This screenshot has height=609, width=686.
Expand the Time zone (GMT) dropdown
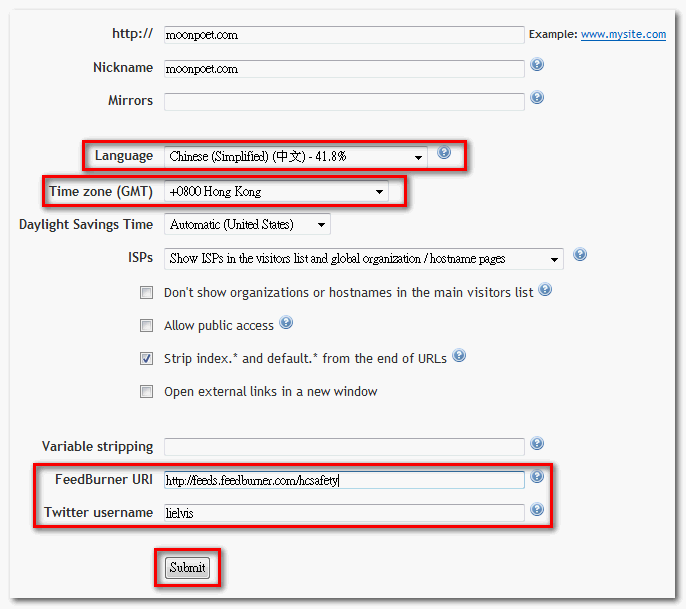coord(276,191)
